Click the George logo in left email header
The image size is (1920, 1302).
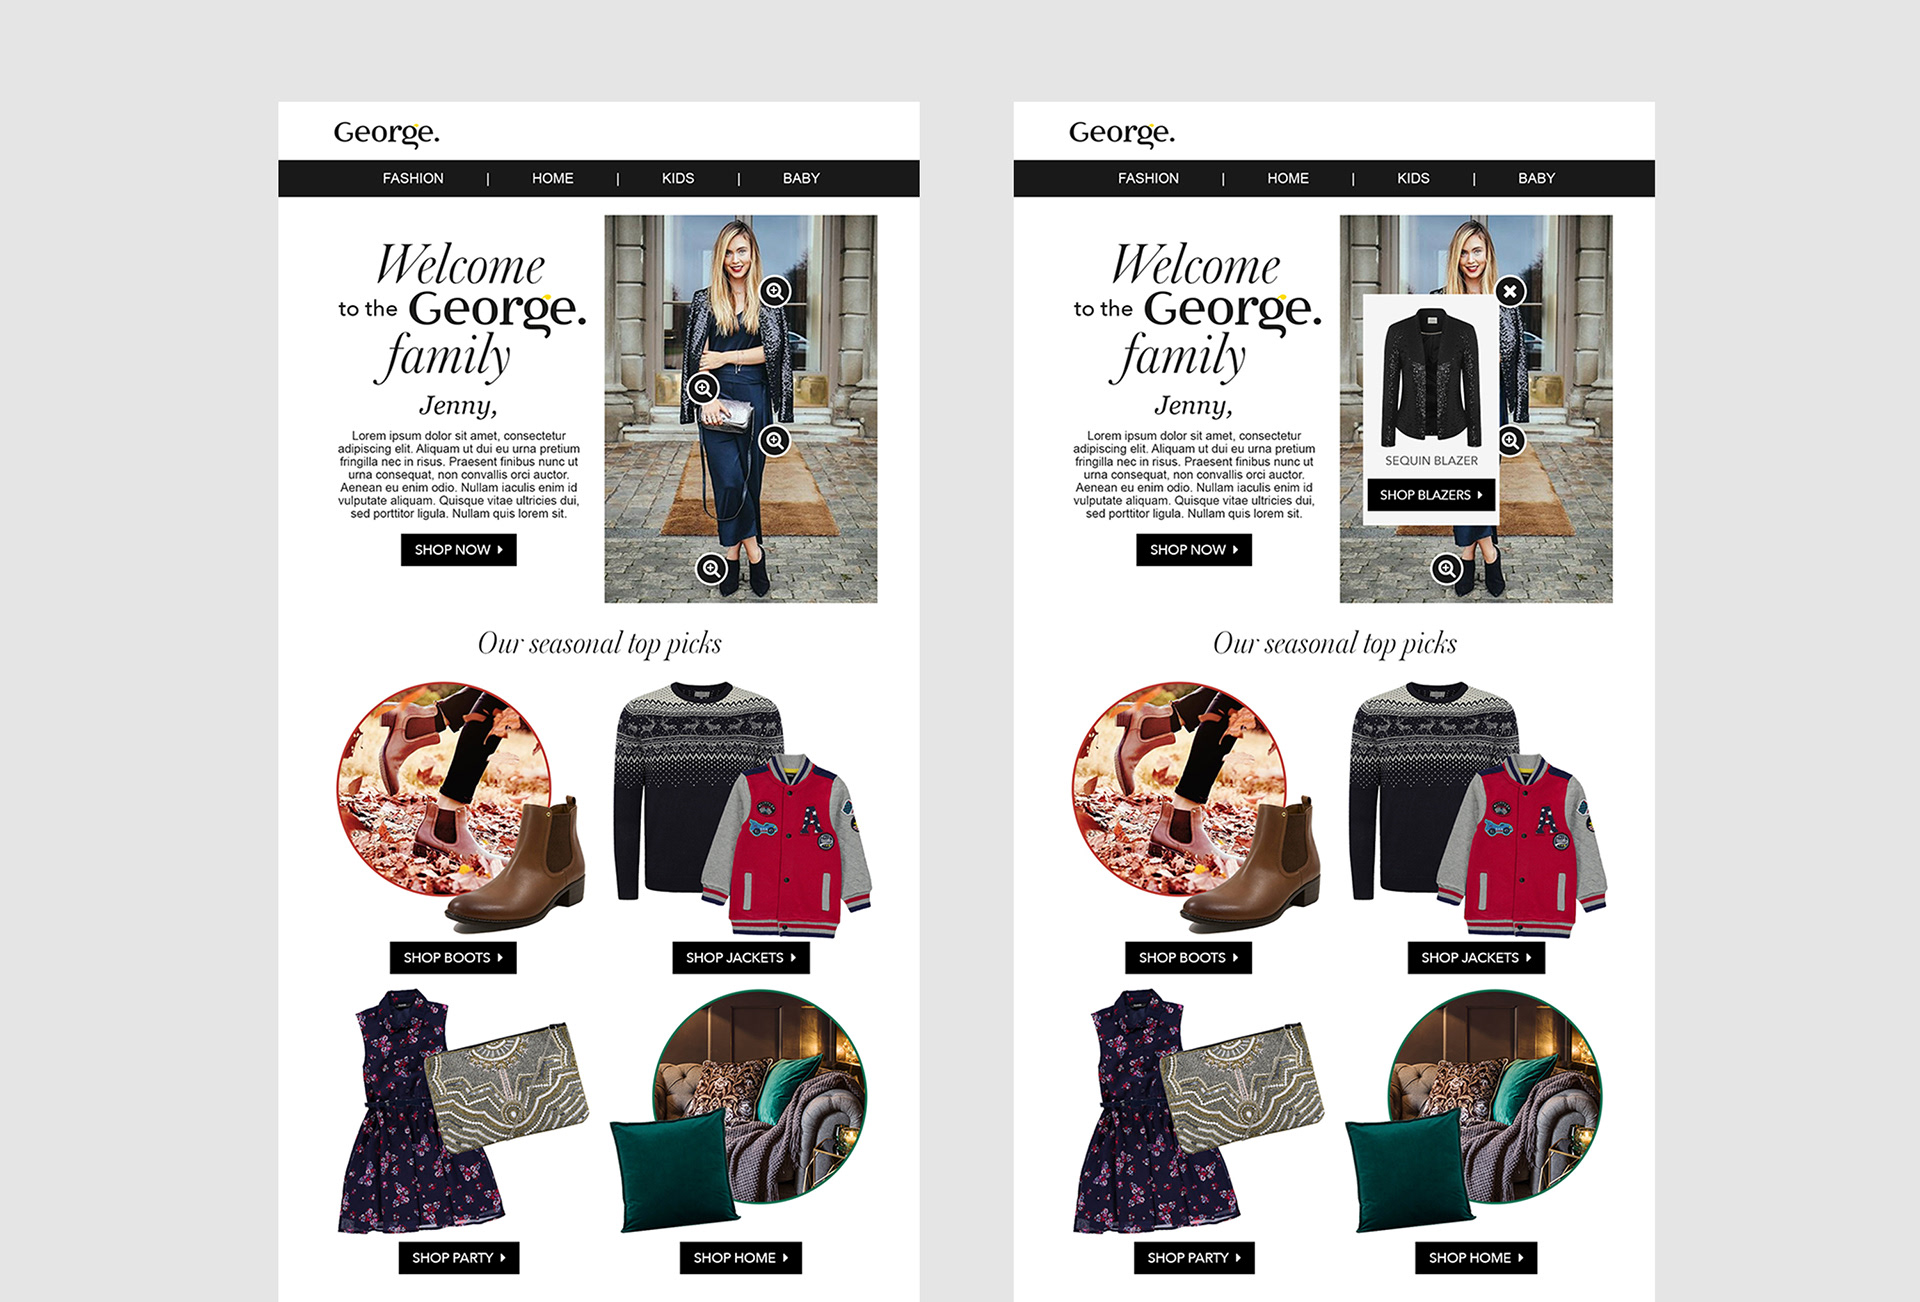[x=386, y=133]
